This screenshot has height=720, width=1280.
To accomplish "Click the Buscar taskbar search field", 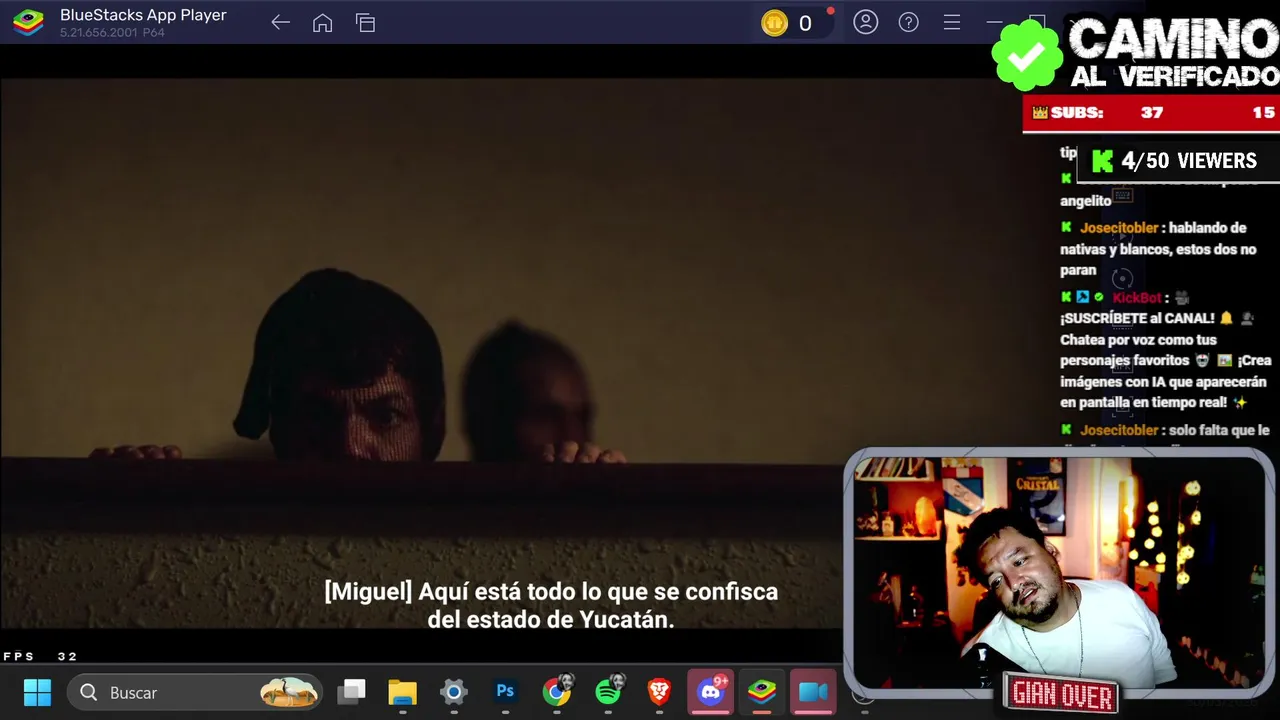I will (195, 692).
